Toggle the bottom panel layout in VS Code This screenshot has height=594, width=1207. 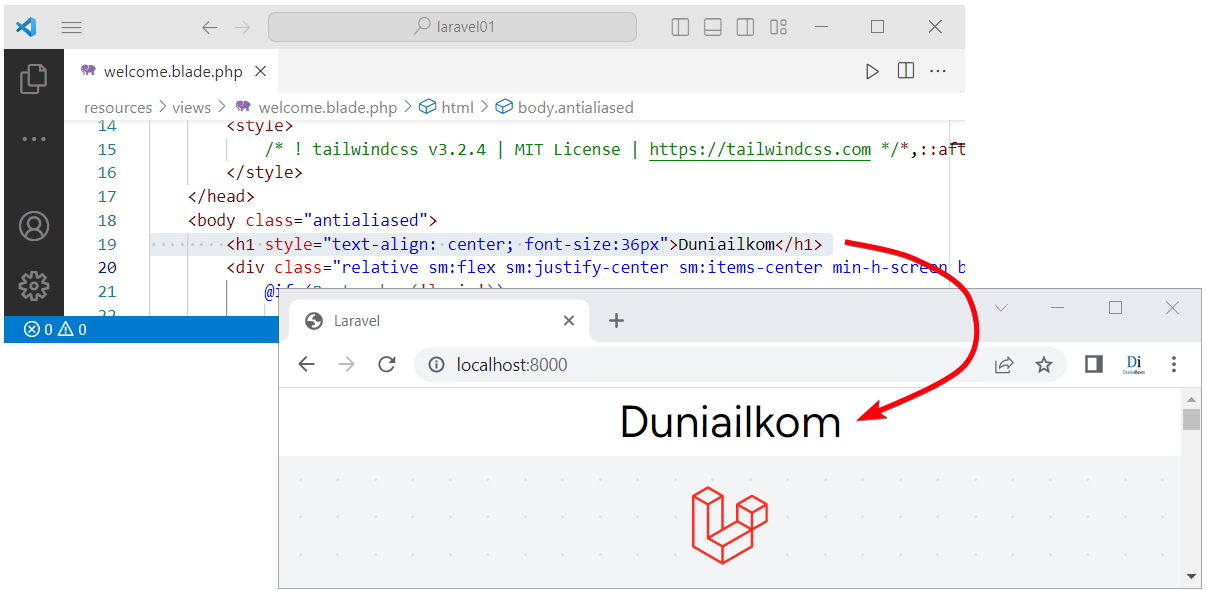pos(713,27)
